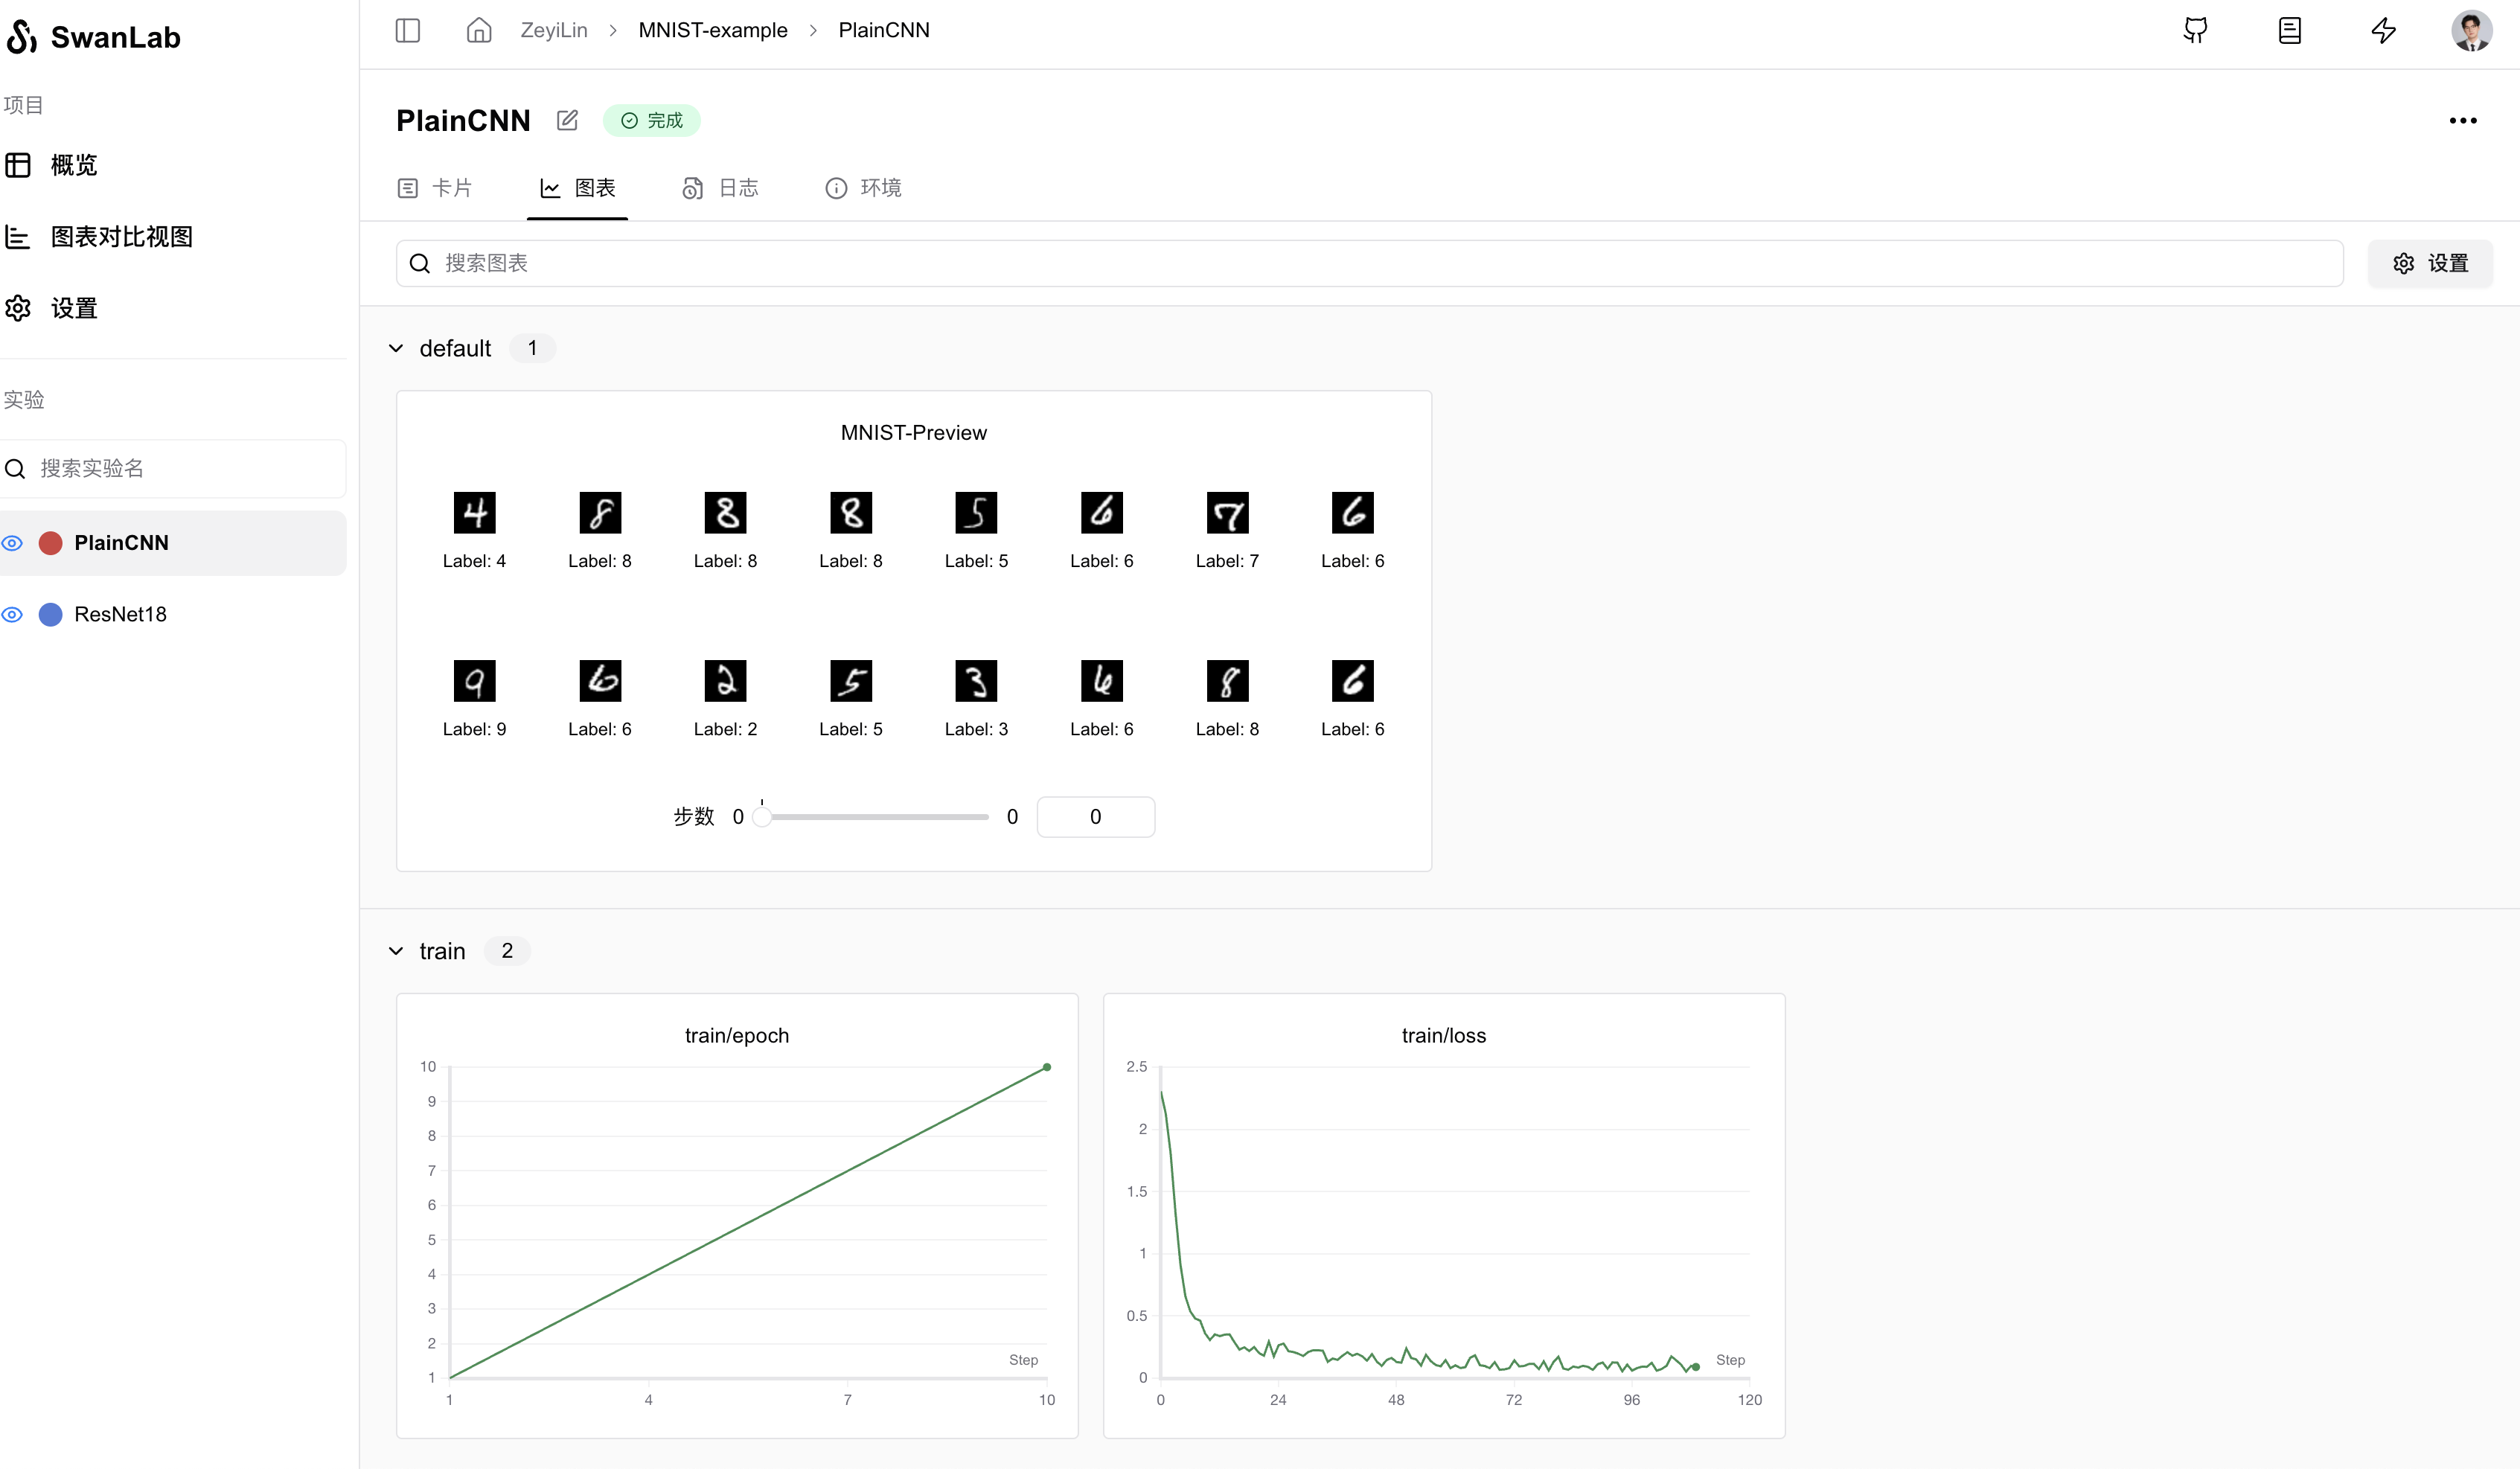Click the 步数 step slider handle
Screen dimensions: 2520x1469
click(762, 817)
